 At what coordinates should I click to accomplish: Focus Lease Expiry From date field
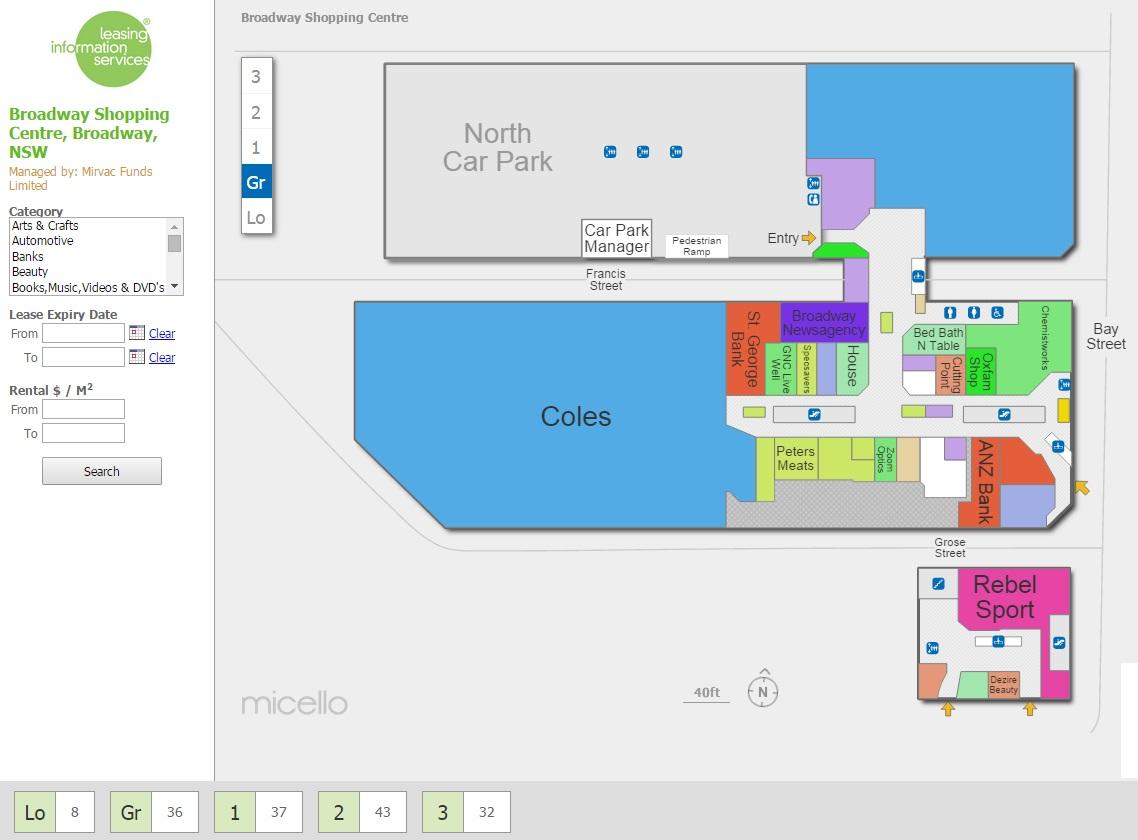click(x=83, y=333)
